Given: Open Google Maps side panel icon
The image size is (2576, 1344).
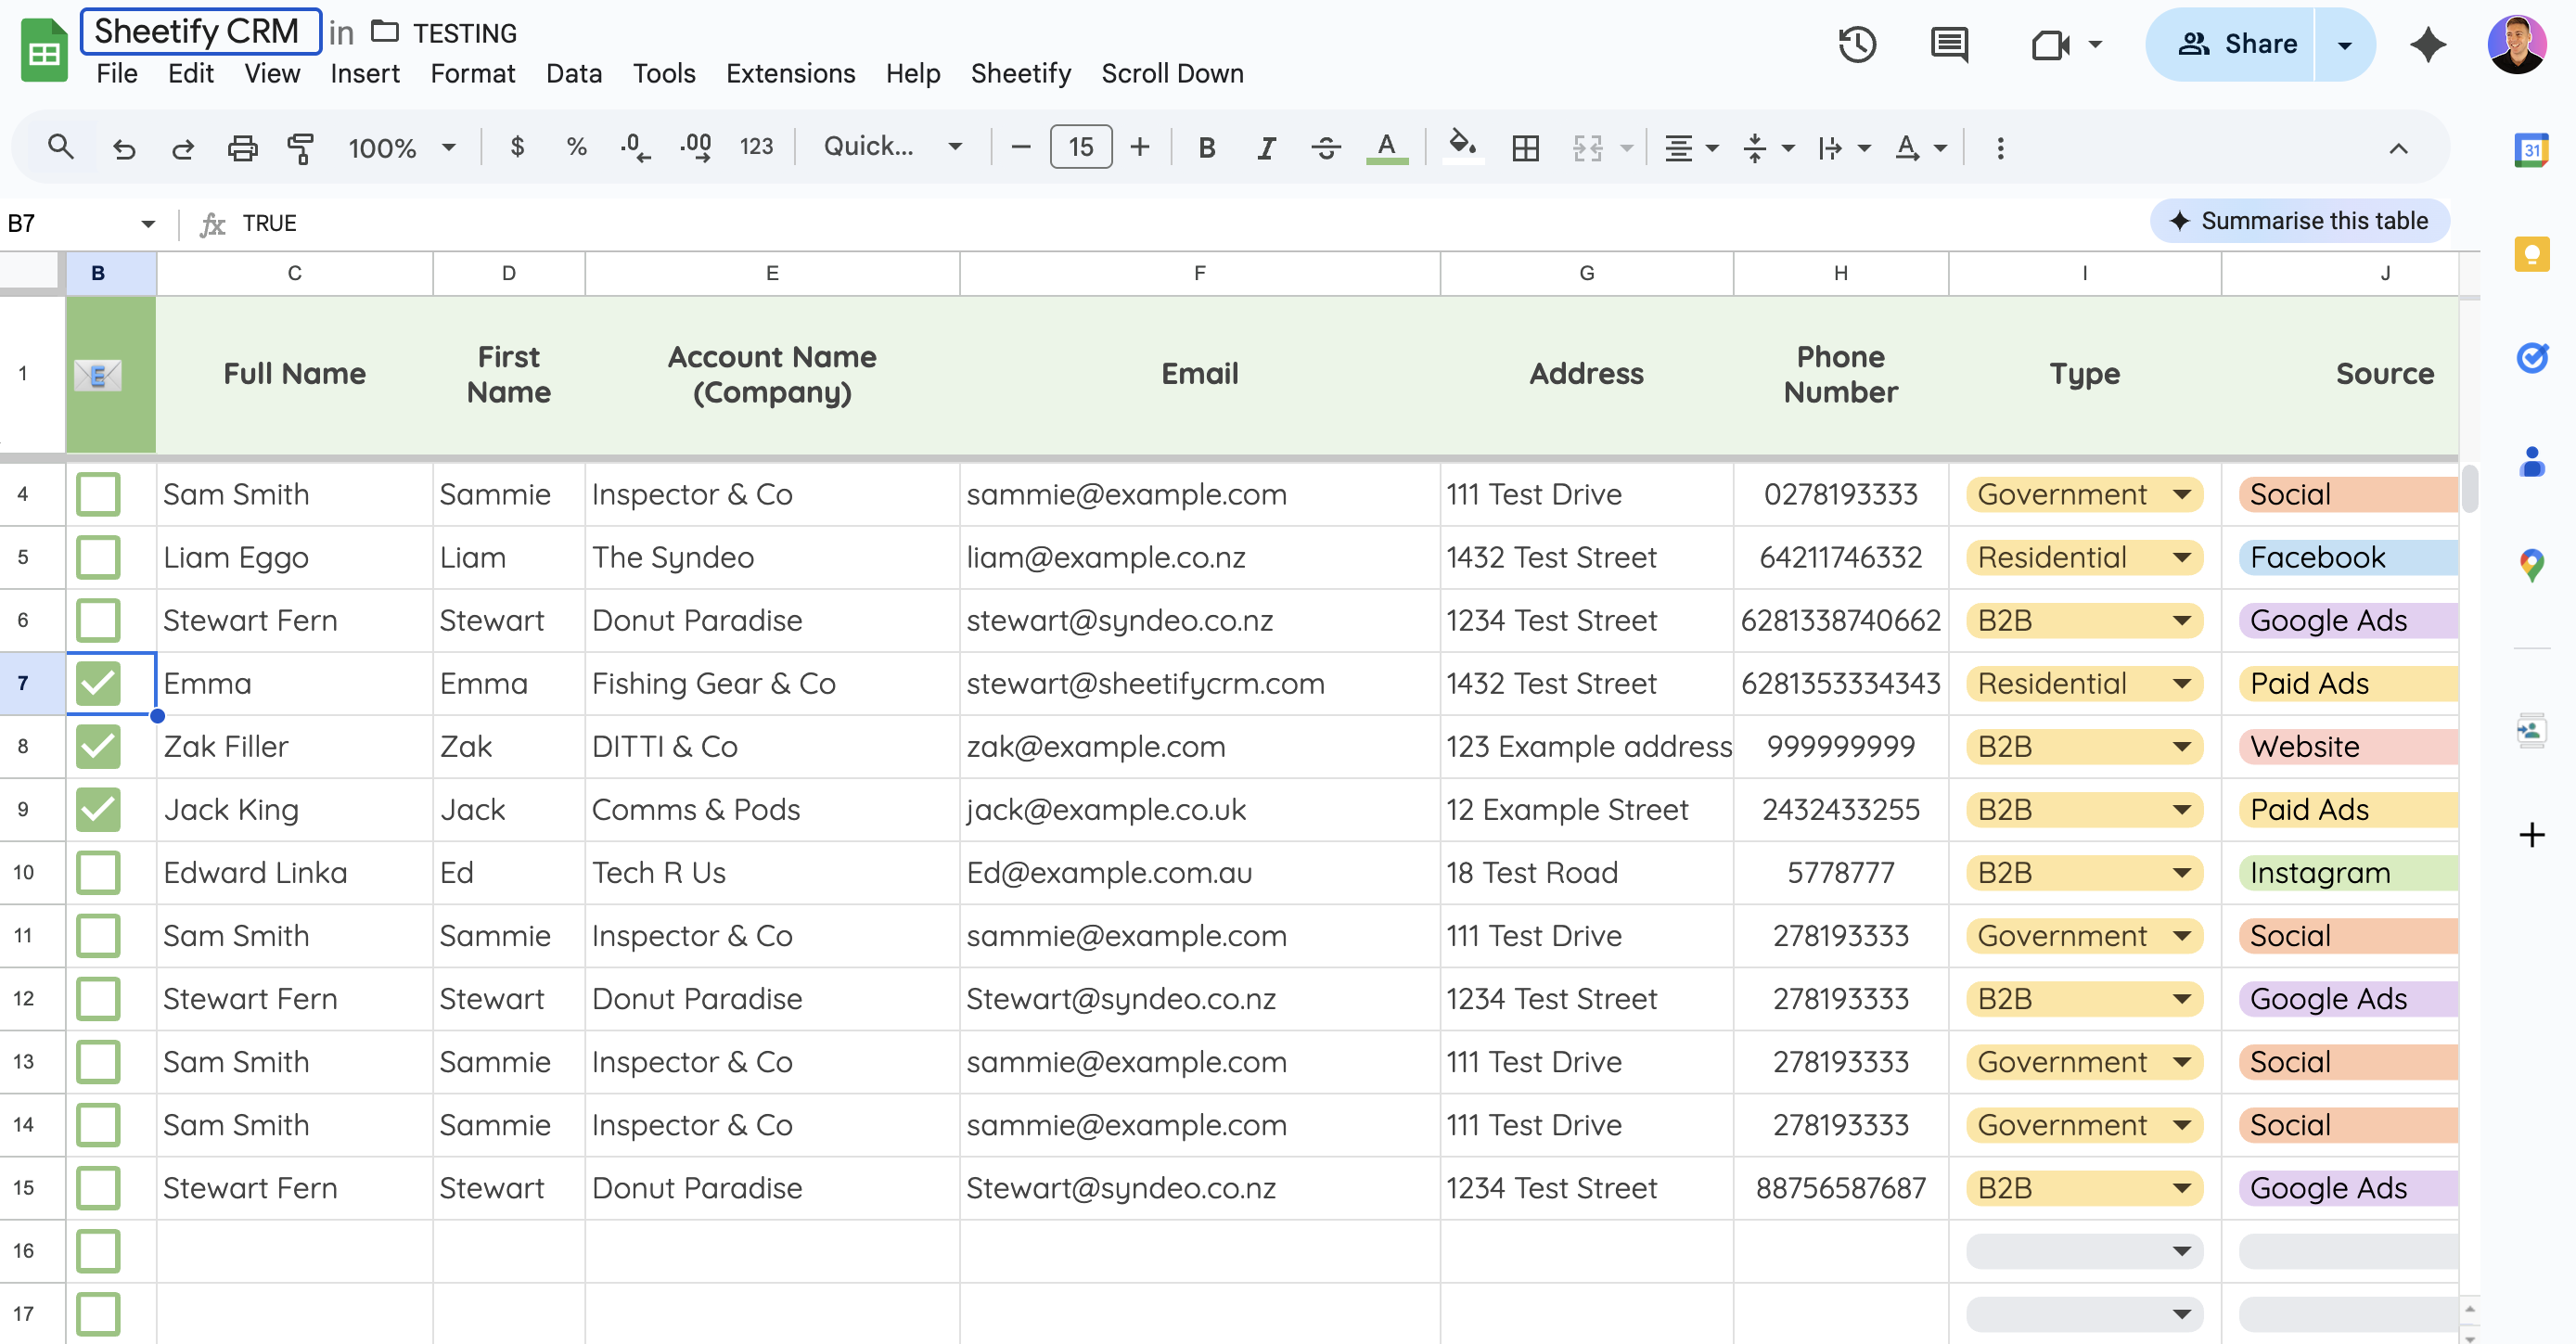Looking at the screenshot, I should coord(2531,565).
